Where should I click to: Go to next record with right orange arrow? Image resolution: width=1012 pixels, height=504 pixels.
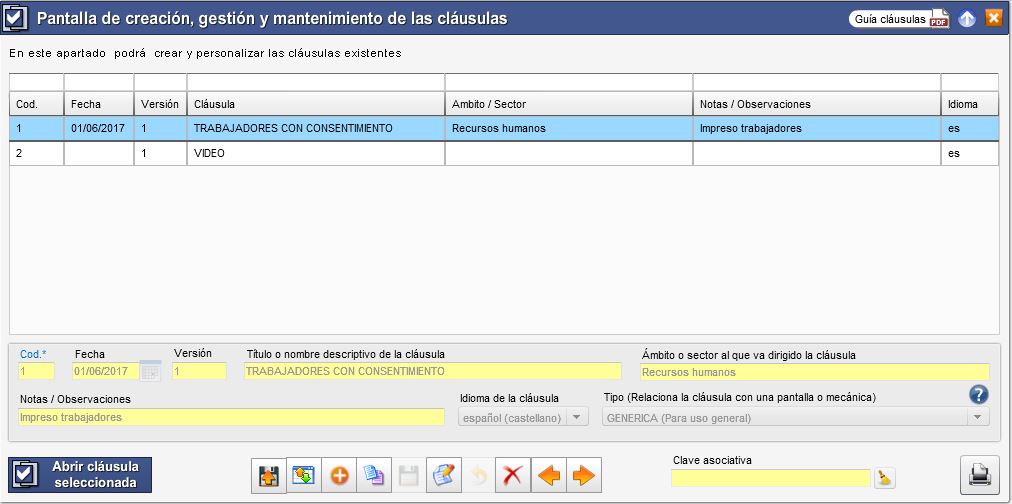coord(583,476)
